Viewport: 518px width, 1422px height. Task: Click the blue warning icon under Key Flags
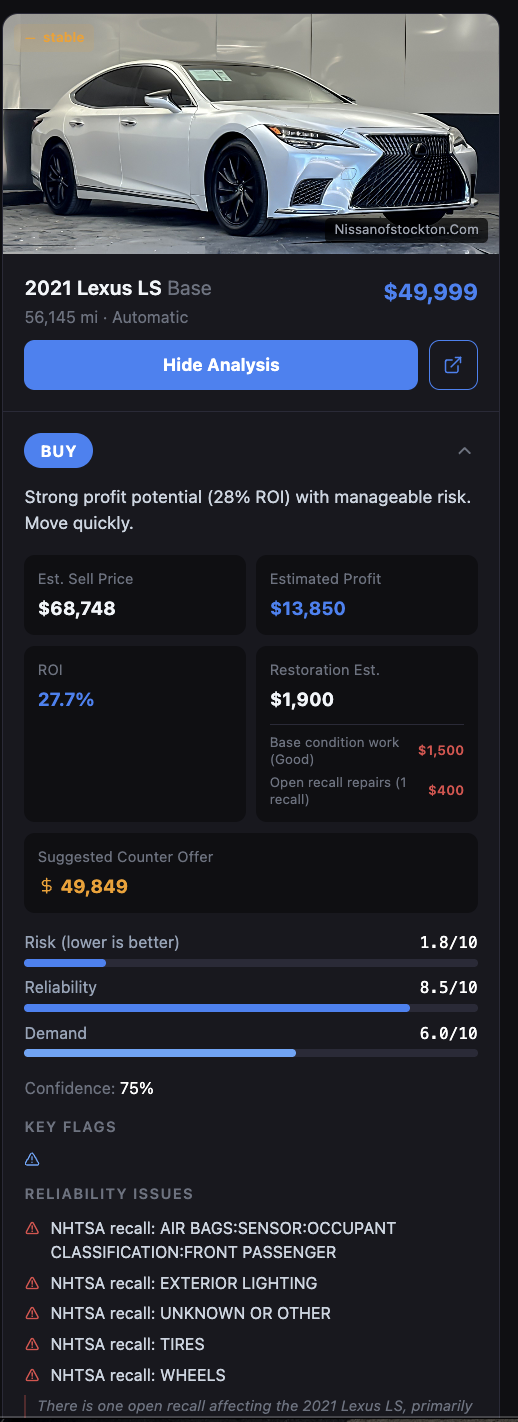pyautogui.click(x=32, y=1159)
